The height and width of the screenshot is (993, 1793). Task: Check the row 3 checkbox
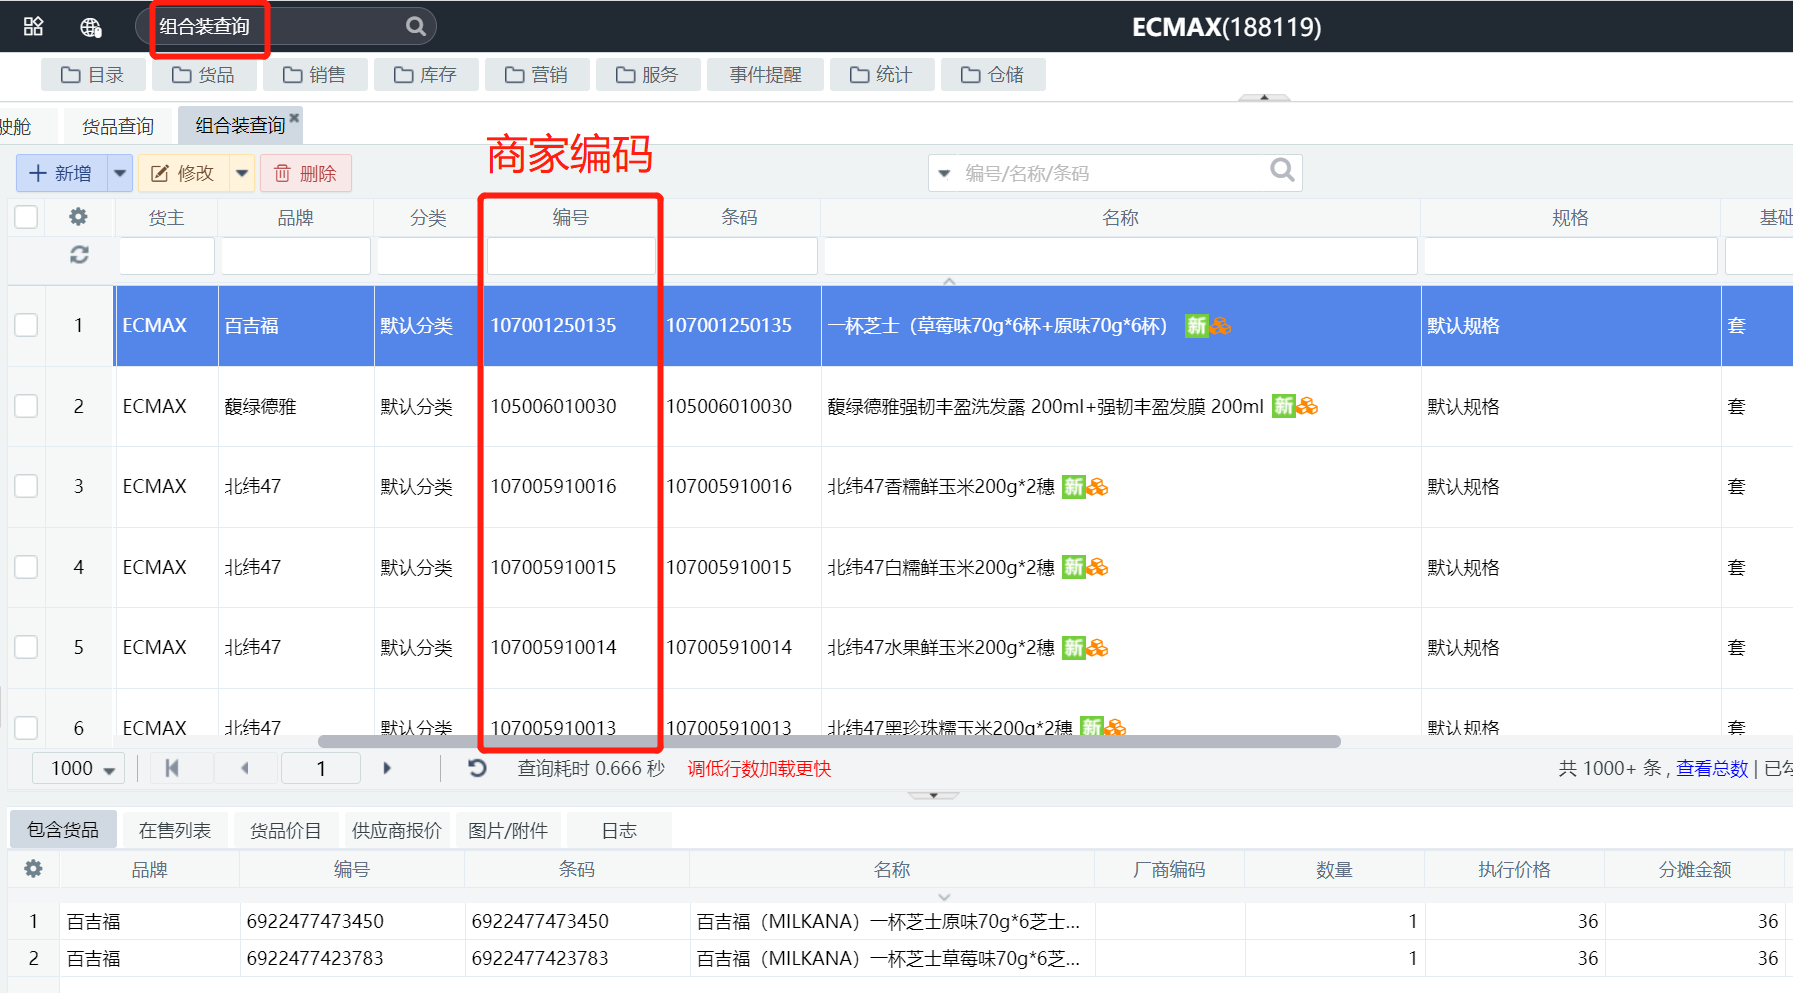[x=26, y=486]
